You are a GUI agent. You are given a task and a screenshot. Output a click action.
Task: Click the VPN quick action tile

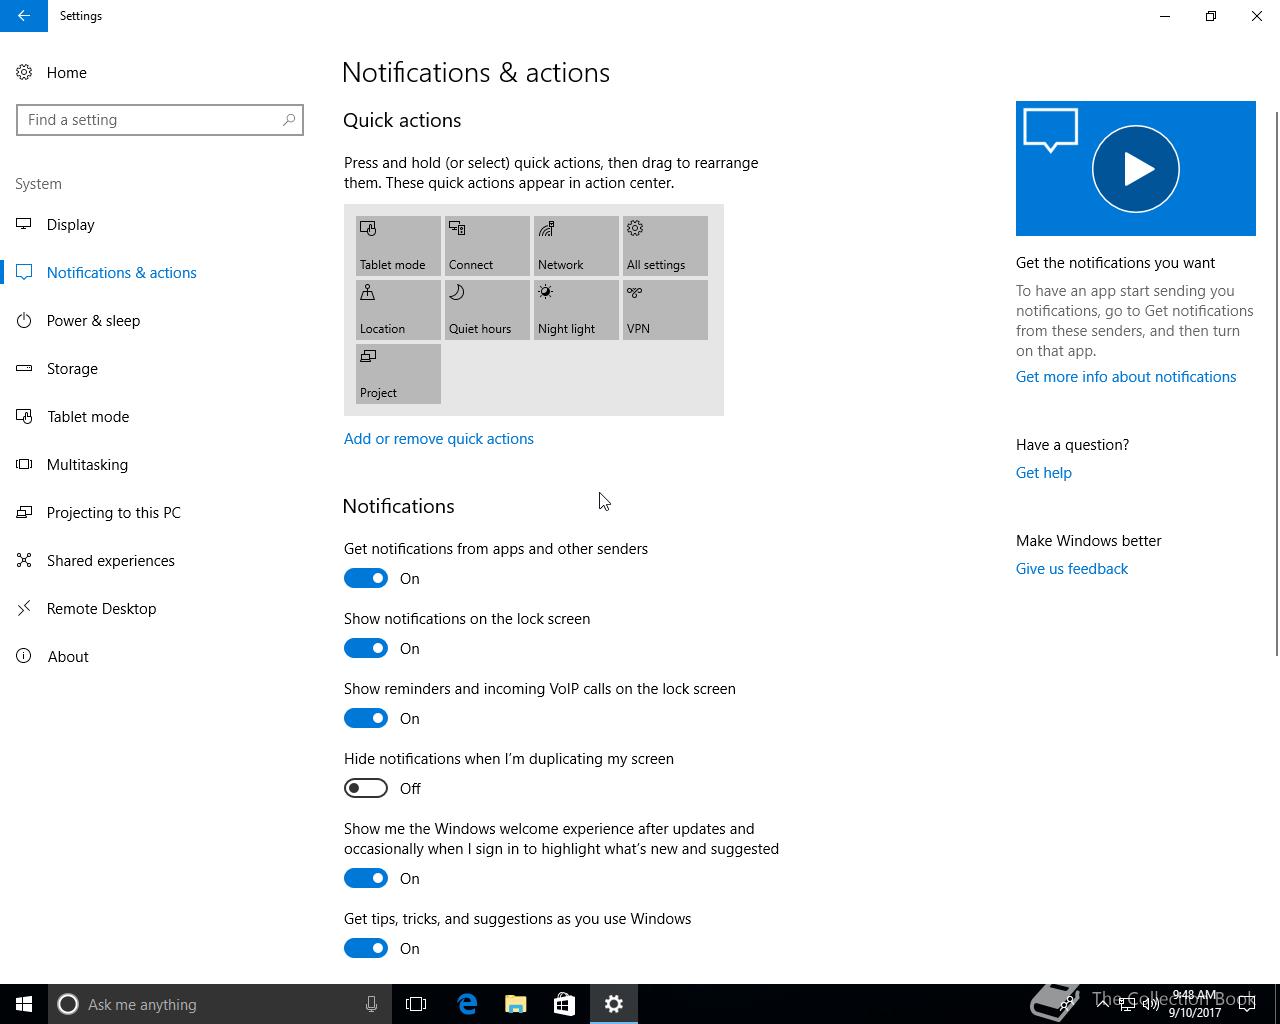(x=665, y=310)
